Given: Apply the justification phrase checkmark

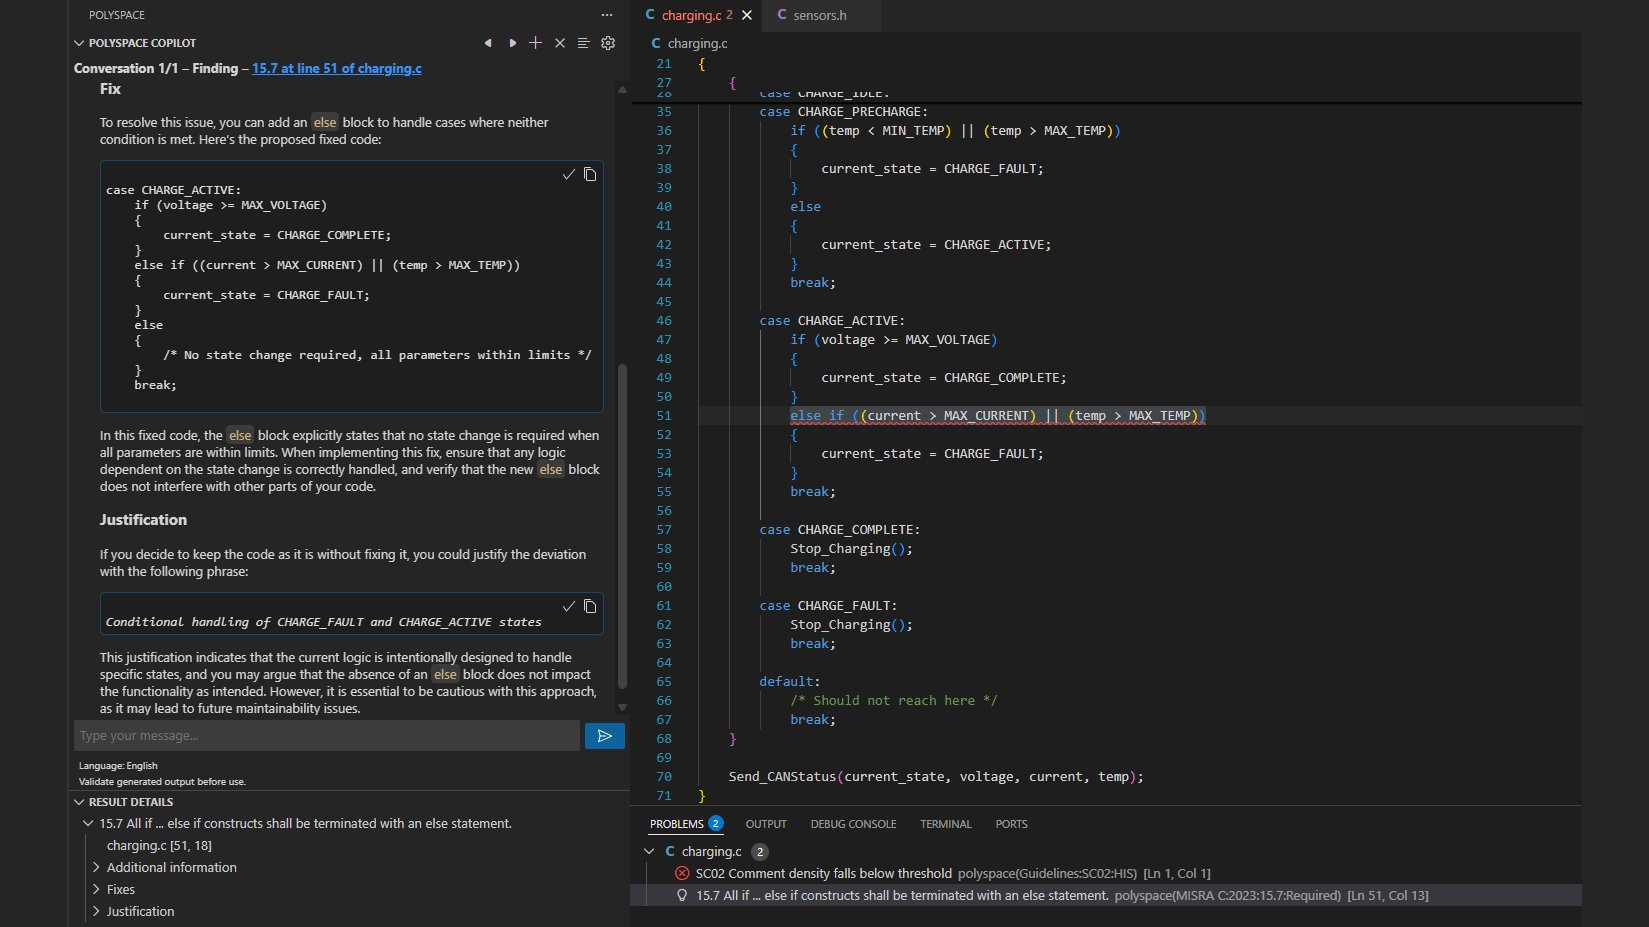Looking at the screenshot, I should (569, 607).
